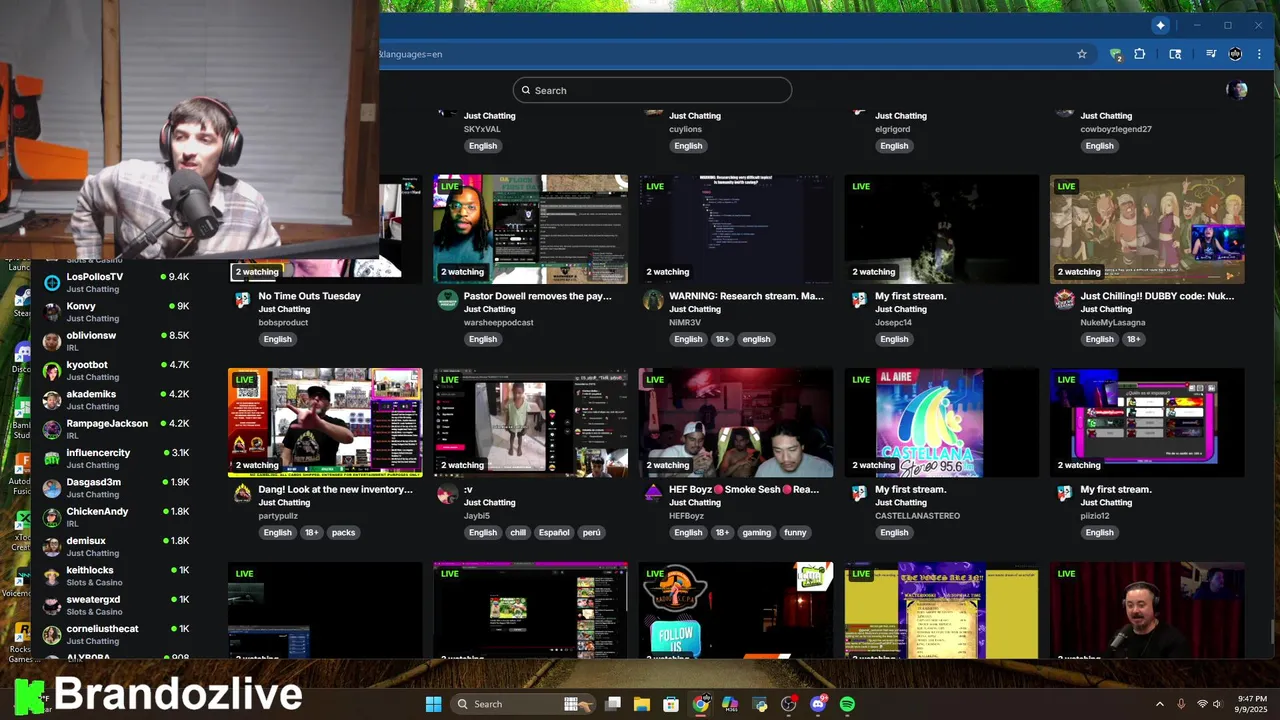Click the CASTELLANASTEREO username link
Image resolution: width=1280 pixels, height=720 pixels.
click(x=917, y=516)
